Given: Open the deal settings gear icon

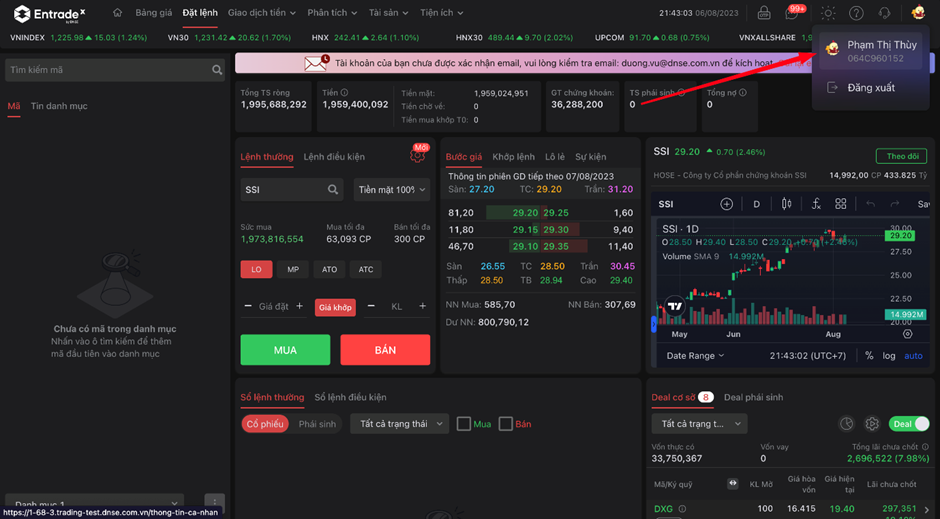Looking at the screenshot, I should [872, 424].
